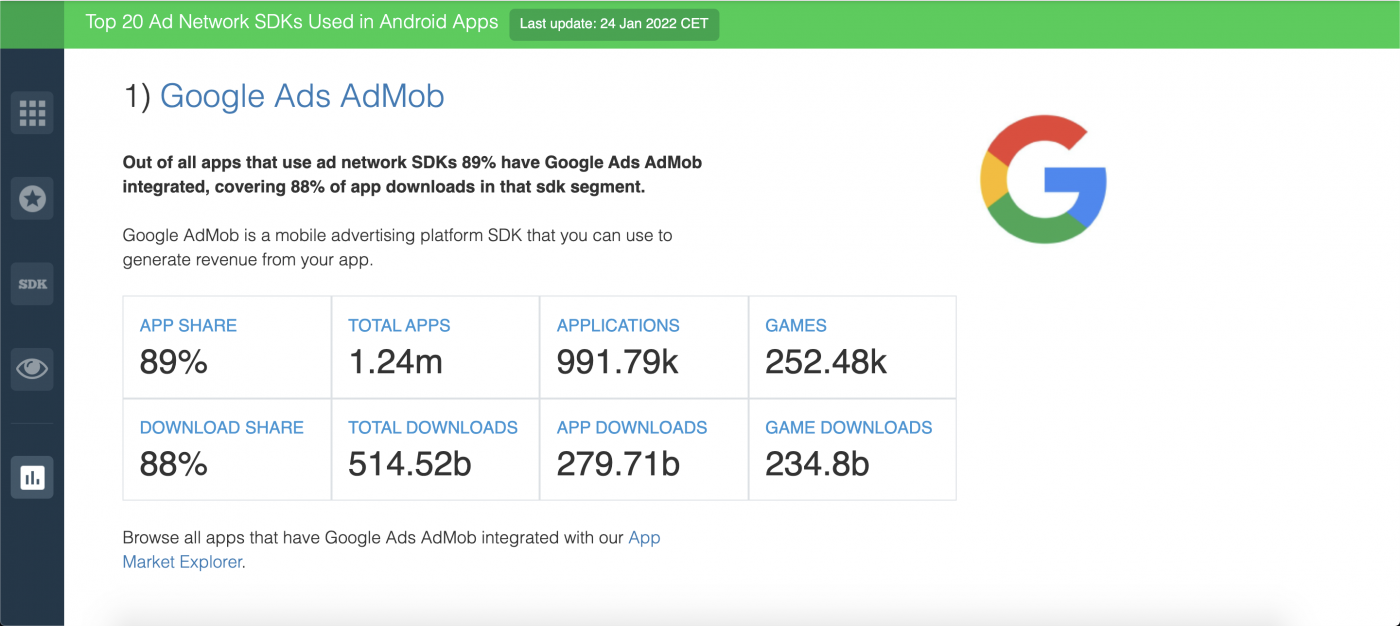Select the 89% app share value
Image resolution: width=1400 pixels, height=626 pixels.
pos(174,362)
